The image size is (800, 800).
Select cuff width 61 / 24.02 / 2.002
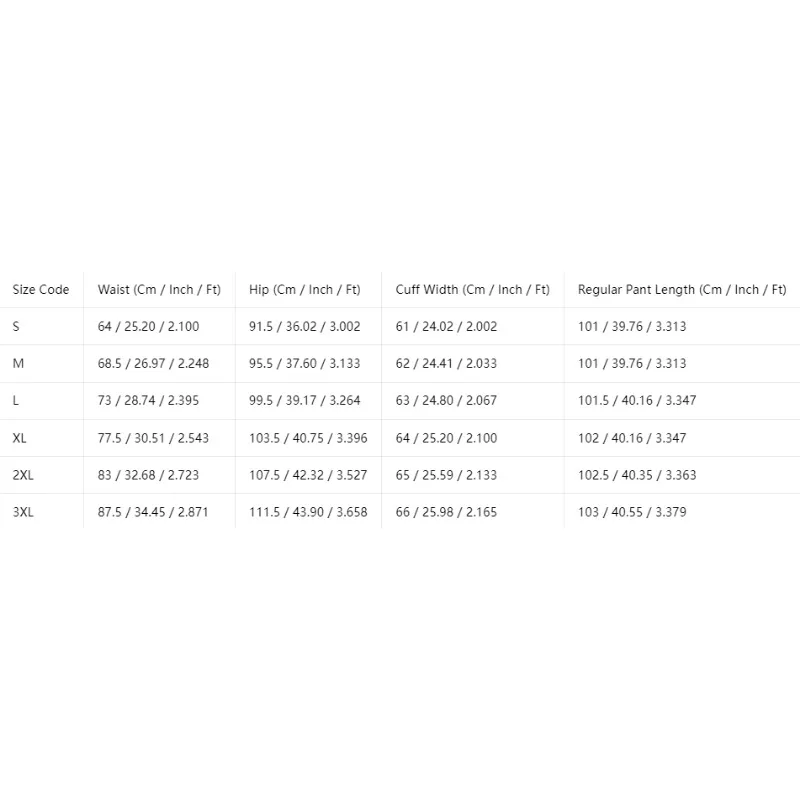point(446,327)
